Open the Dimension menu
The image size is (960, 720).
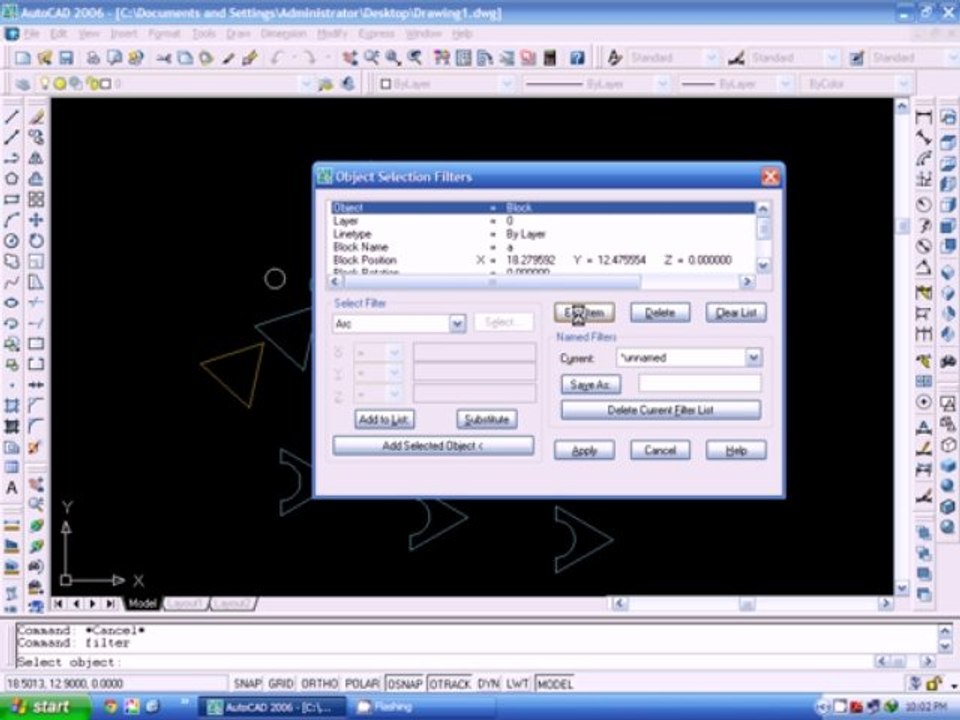(x=283, y=34)
